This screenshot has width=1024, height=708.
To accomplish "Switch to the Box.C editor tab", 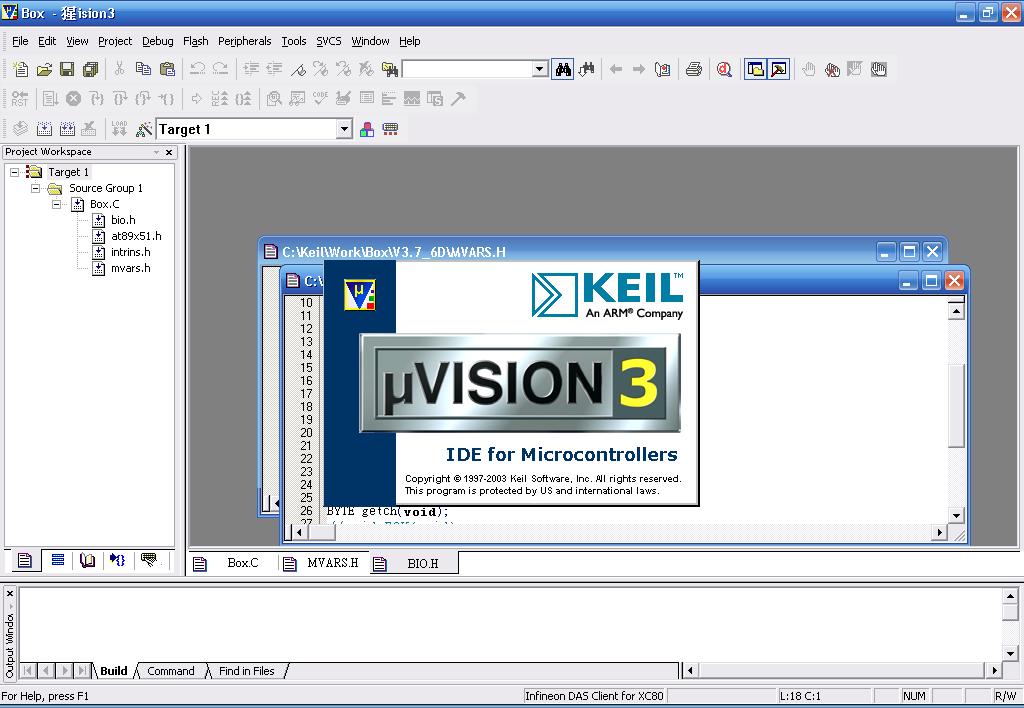I will click(x=234, y=563).
